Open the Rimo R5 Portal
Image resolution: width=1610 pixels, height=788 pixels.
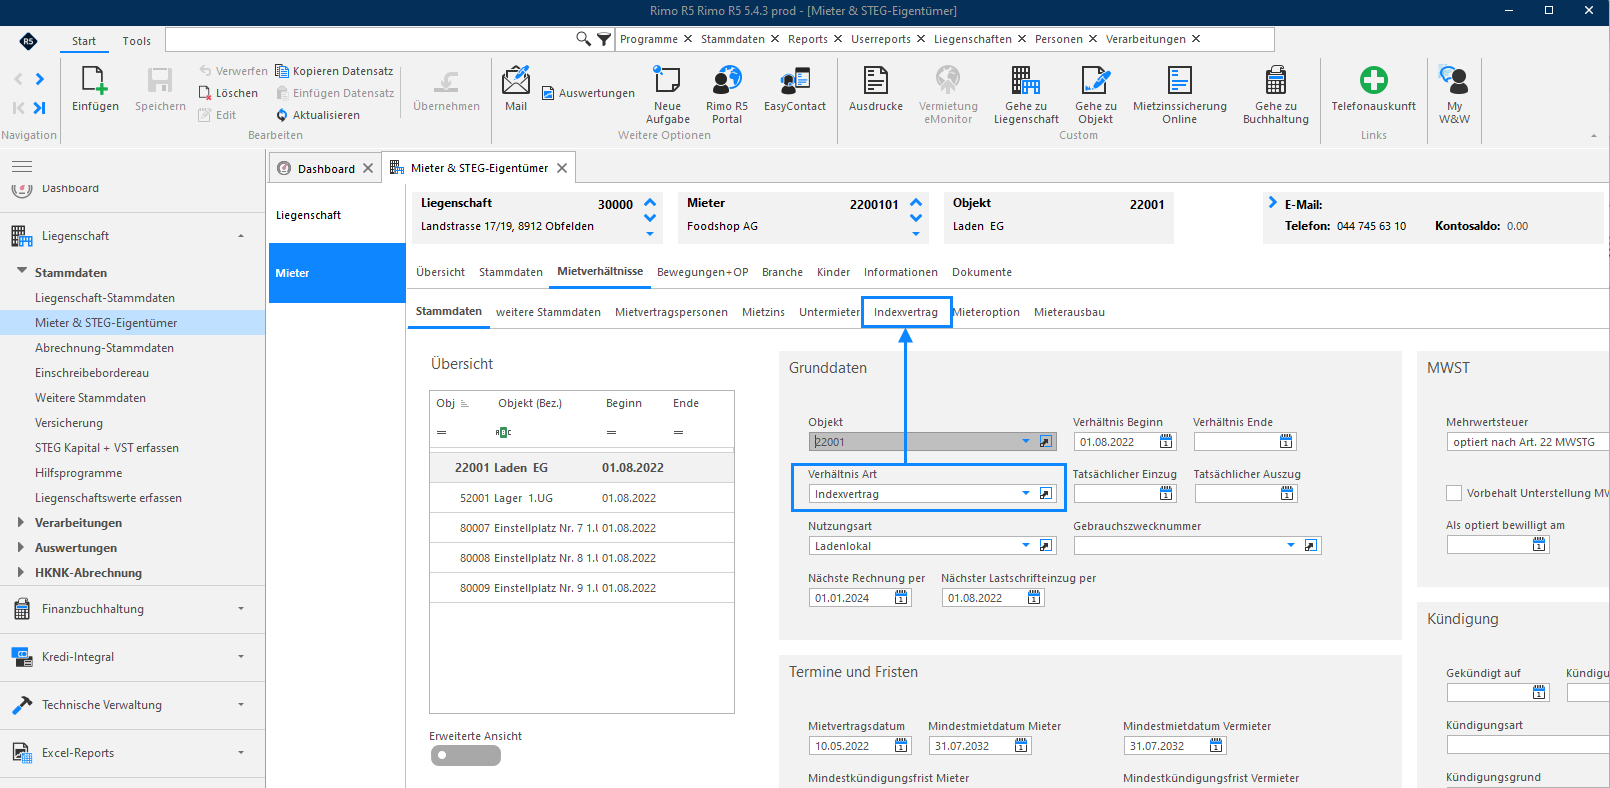point(727,95)
